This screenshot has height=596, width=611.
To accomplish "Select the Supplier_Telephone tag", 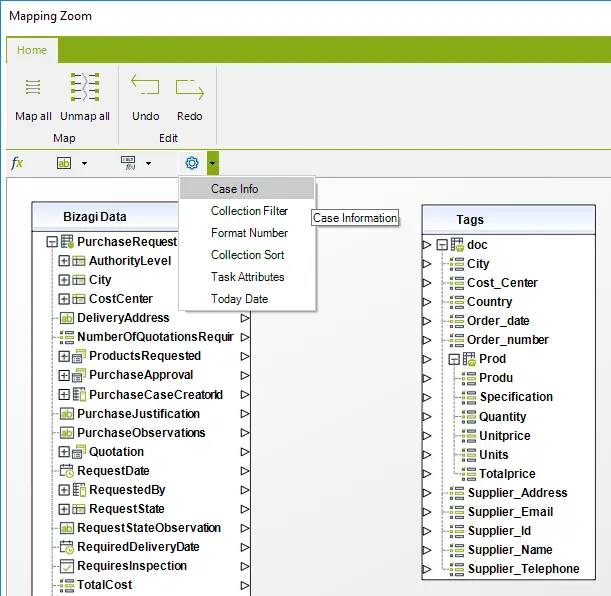I will tap(523, 569).
